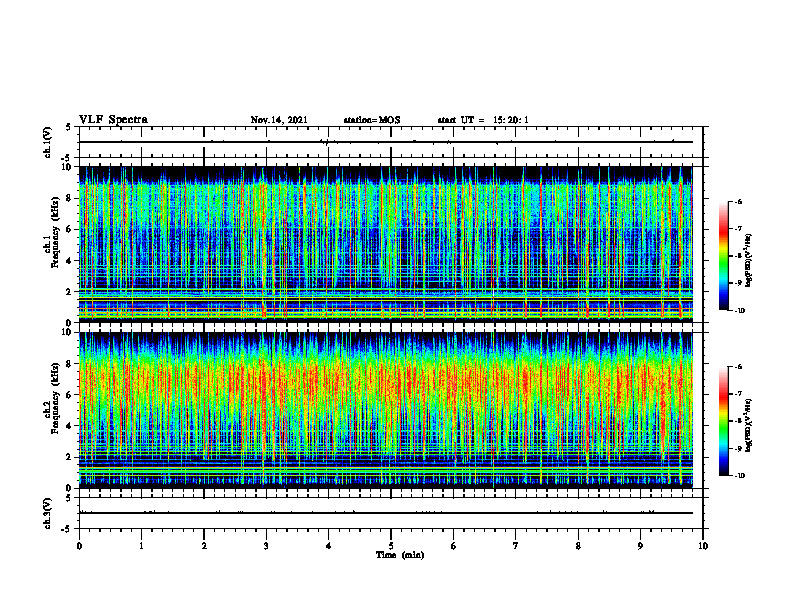The image size is (792, 612).
Task: Click the time axis tick label "10"
Action: coord(703,546)
